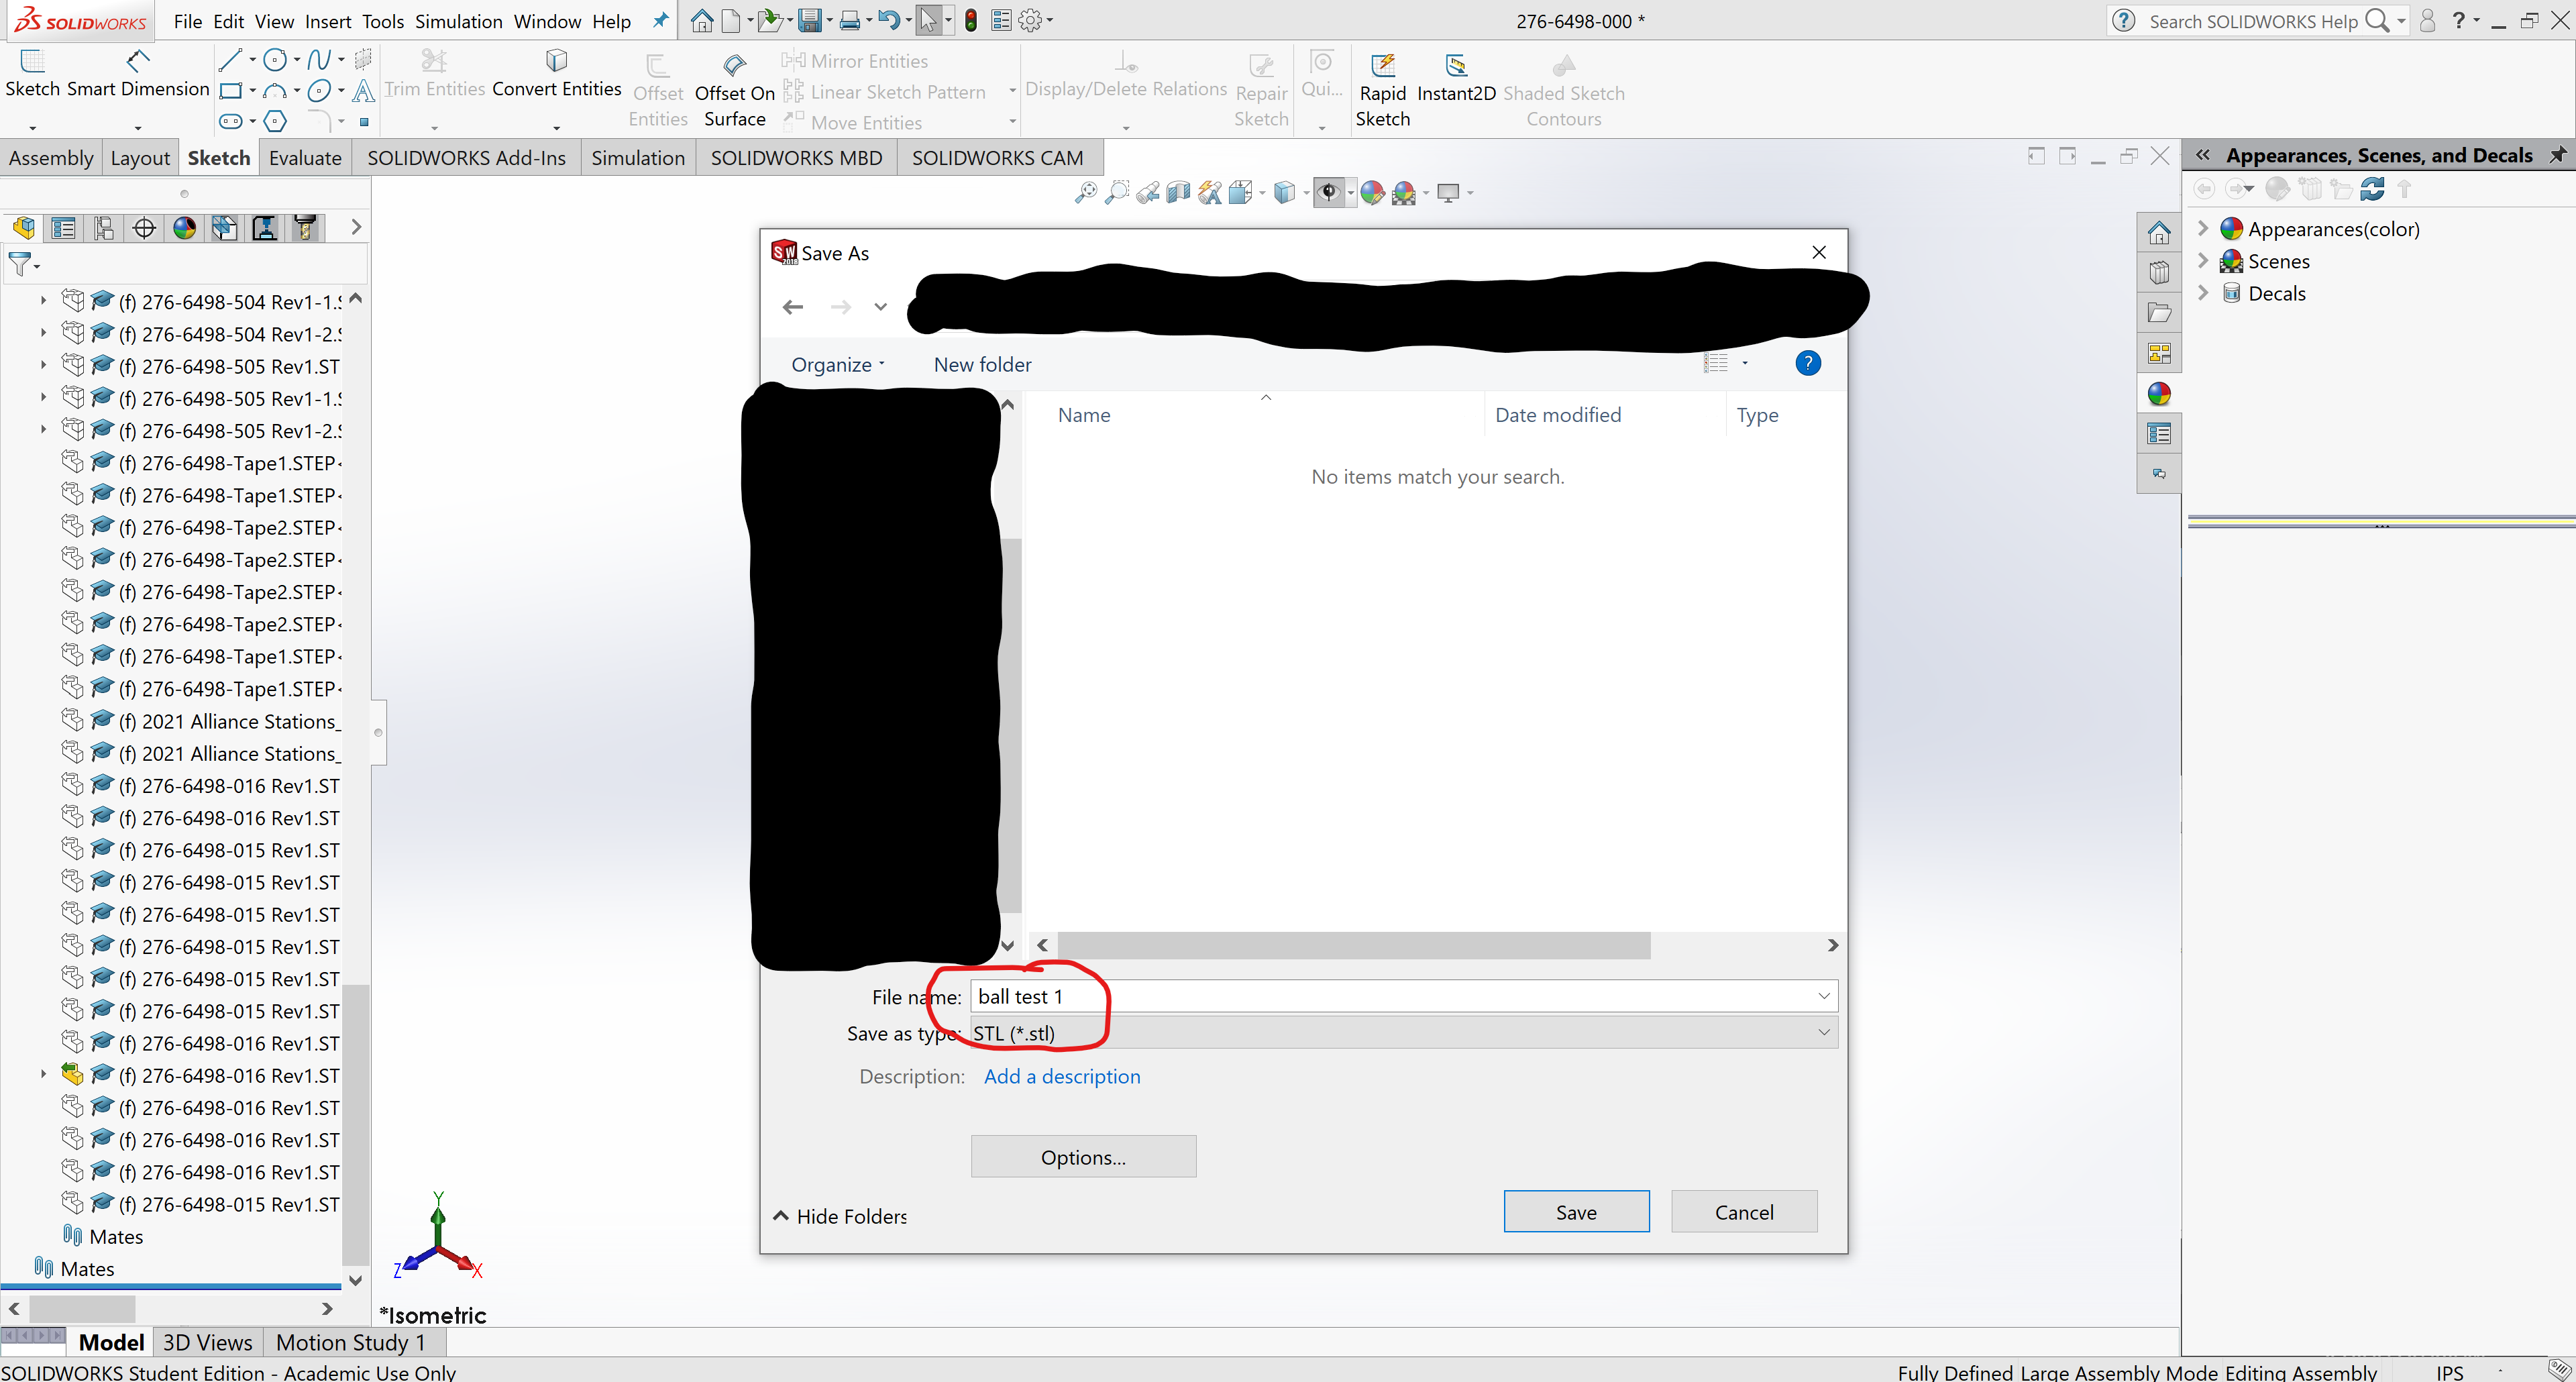Screen dimensions: 2576x1382
Task: Open the Options gear icon
Action: click(1029, 20)
